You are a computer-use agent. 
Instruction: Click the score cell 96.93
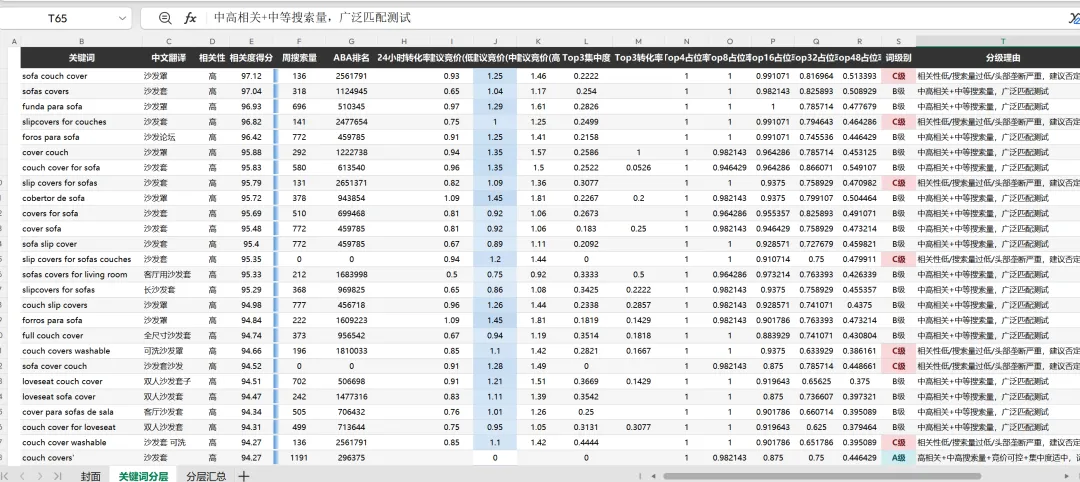point(251,107)
